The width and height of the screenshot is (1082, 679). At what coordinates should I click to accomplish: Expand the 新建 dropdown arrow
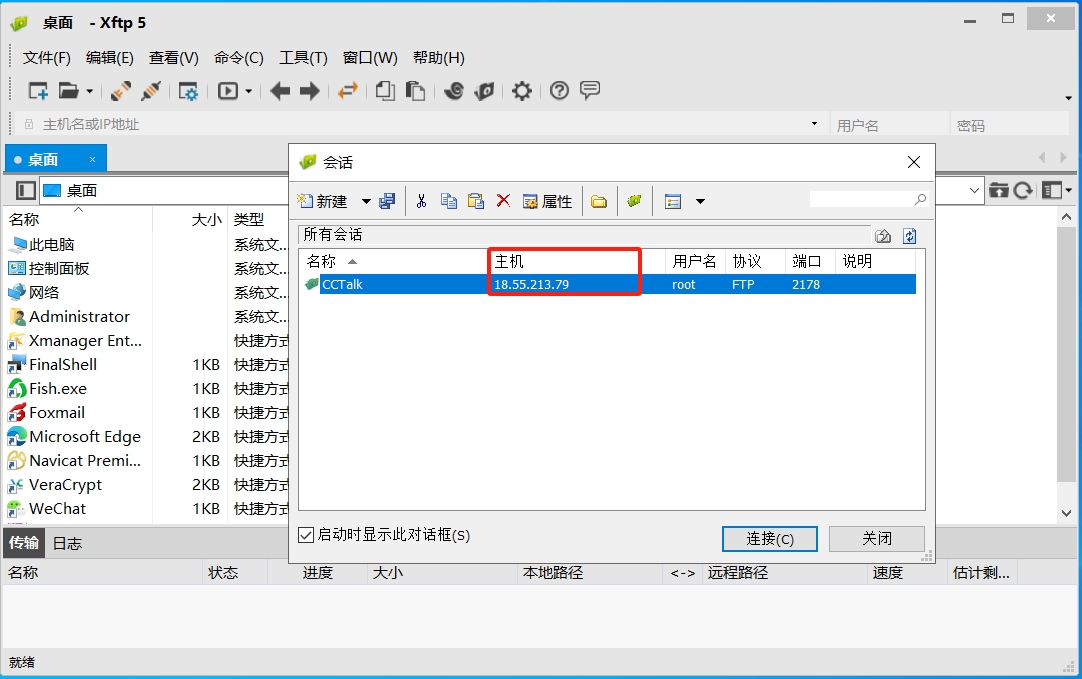[366, 201]
